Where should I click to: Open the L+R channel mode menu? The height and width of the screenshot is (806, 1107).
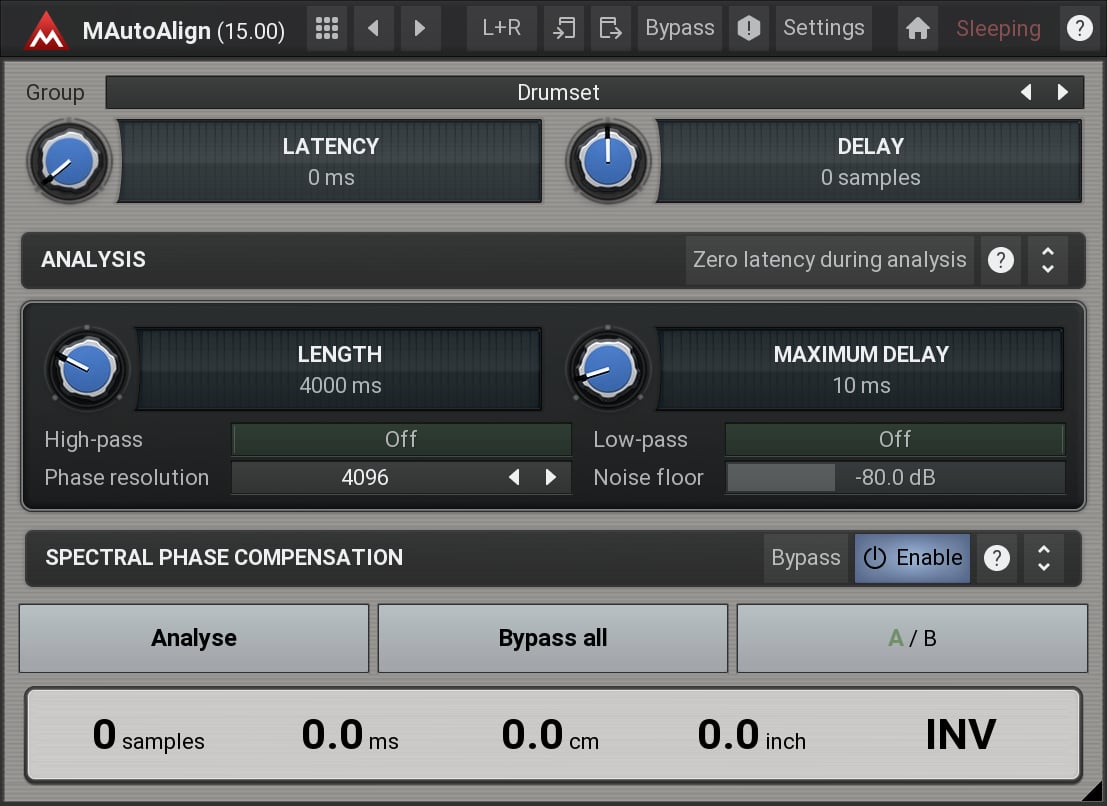coord(501,28)
